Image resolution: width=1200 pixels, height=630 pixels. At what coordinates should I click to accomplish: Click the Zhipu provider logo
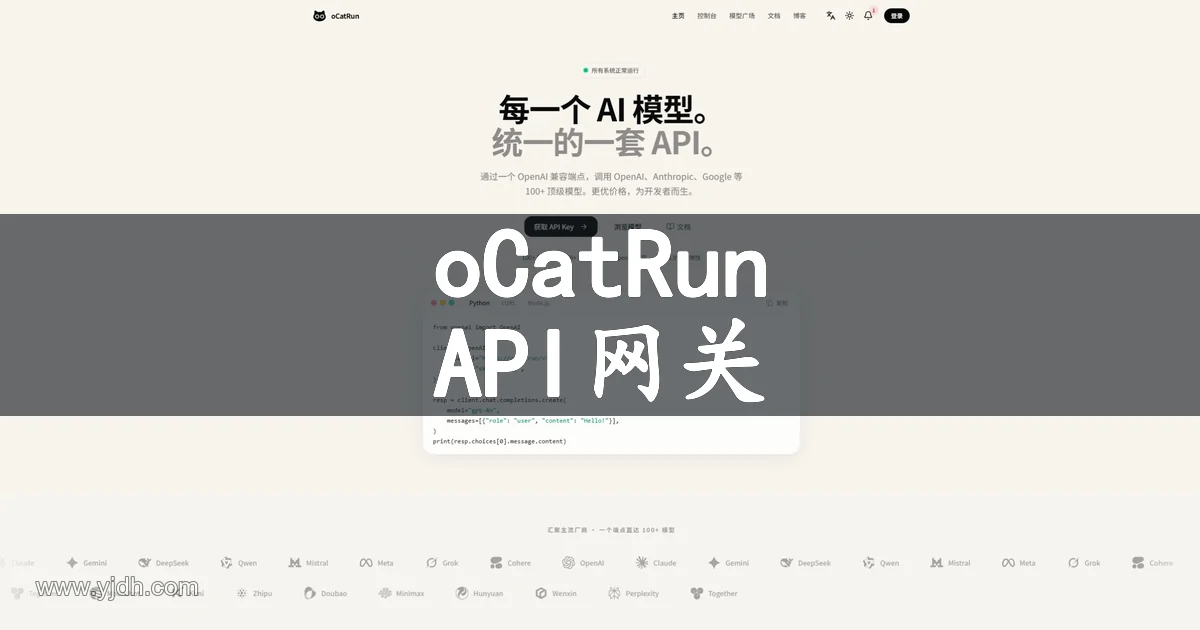point(254,593)
